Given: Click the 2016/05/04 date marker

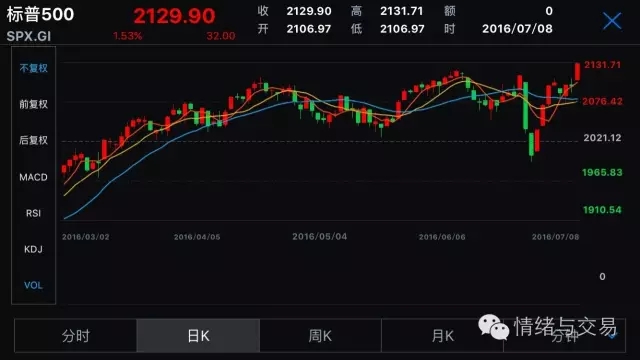Looking at the screenshot, I should (320, 237).
